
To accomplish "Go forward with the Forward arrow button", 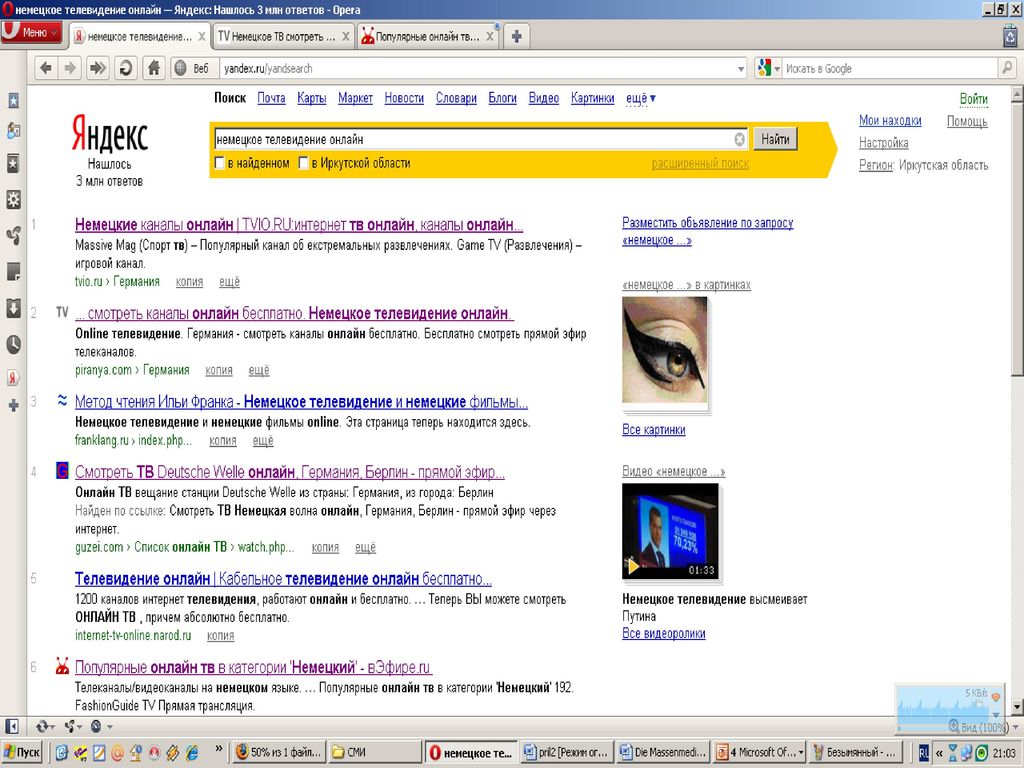I will pos(70,68).
